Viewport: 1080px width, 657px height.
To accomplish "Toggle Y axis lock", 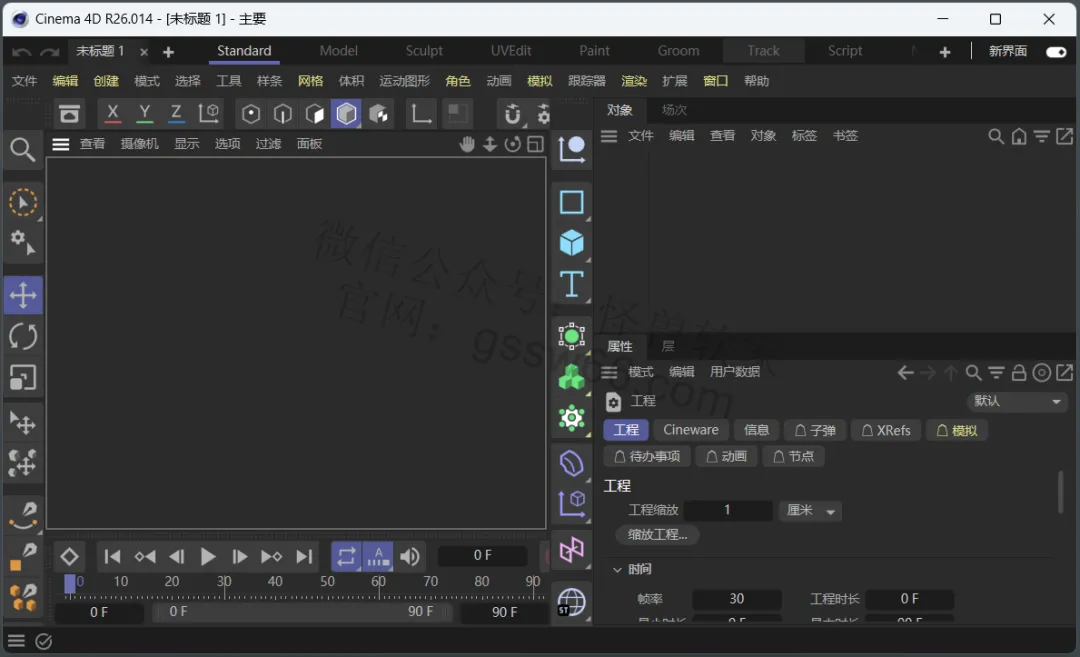I will click(145, 113).
